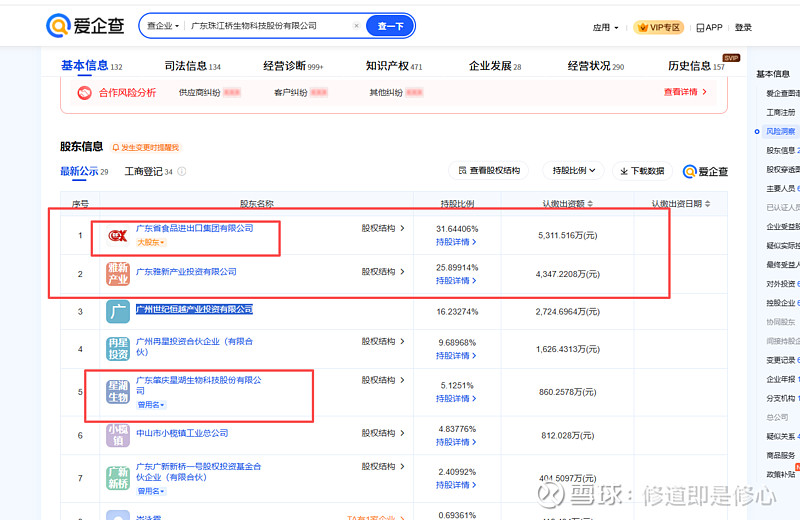Viewport: 800px width, 520px height.
Task: Expand the 应用 menu in the header
Action: point(605,27)
